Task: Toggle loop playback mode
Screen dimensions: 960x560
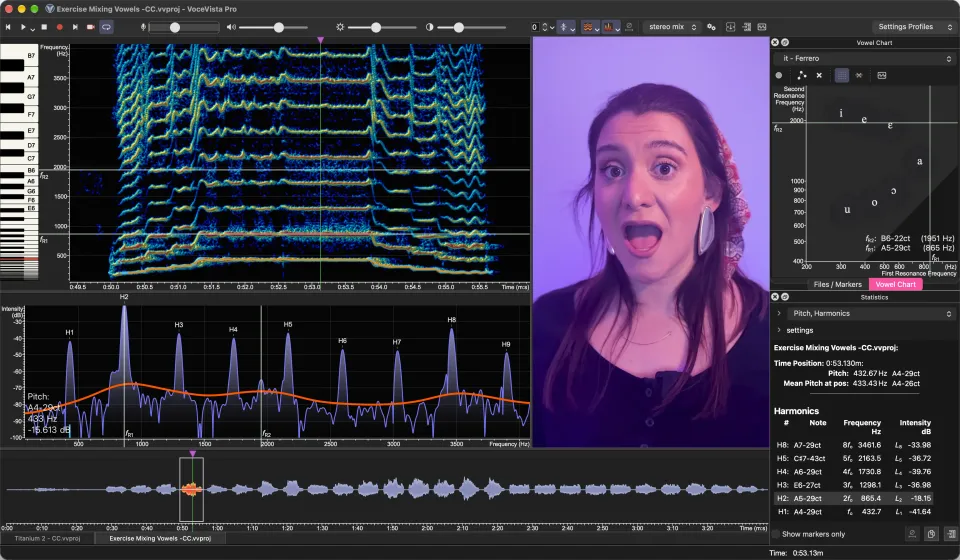Action: pos(107,27)
